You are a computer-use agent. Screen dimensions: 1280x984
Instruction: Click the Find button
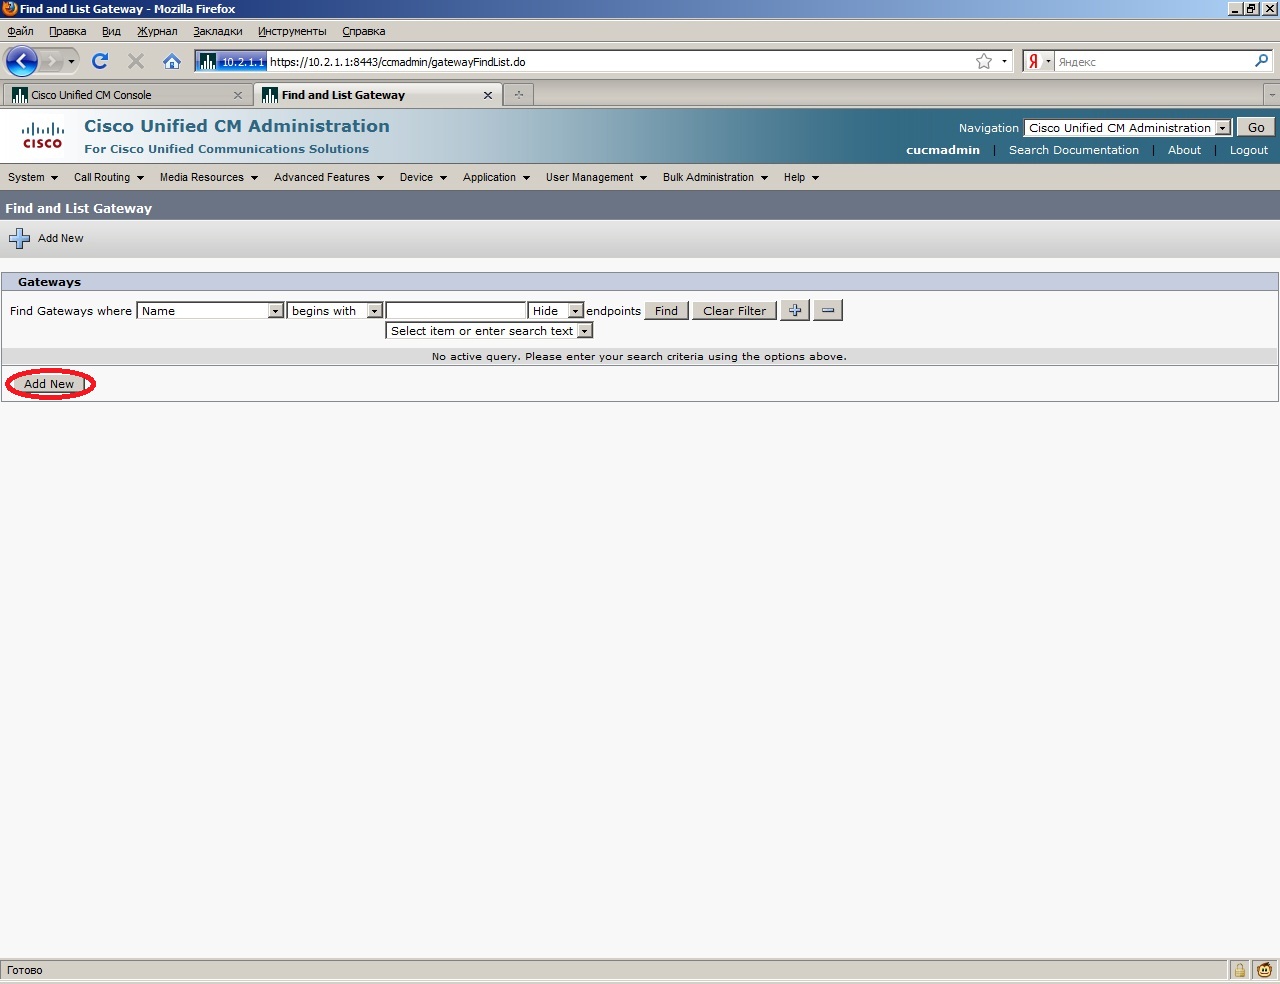click(667, 311)
